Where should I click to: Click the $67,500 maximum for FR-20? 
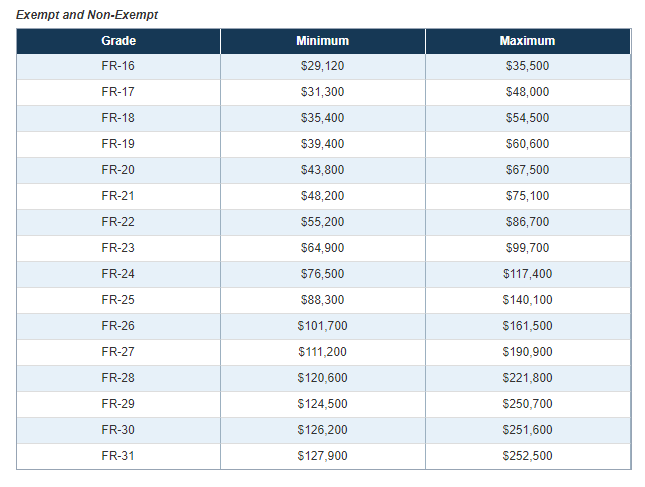pyautogui.click(x=527, y=170)
